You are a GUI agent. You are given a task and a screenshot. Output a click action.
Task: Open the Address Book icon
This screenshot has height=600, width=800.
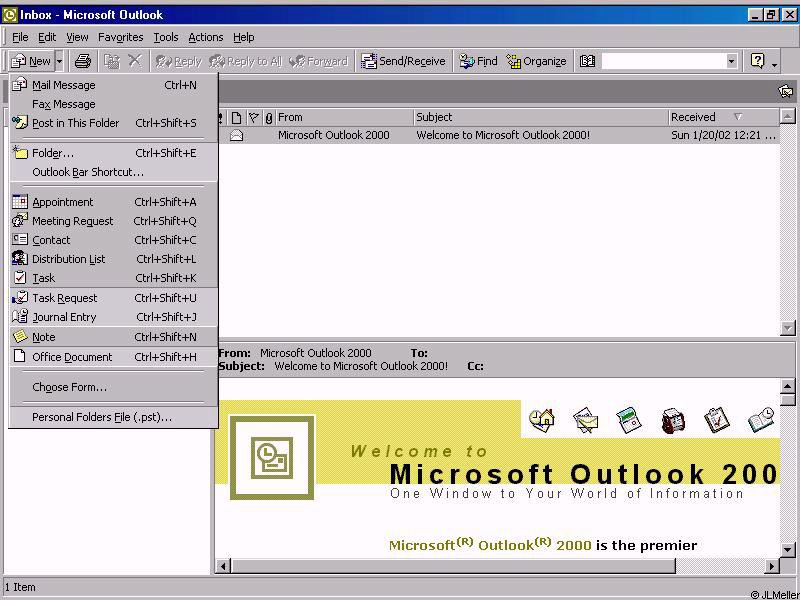pos(587,61)
